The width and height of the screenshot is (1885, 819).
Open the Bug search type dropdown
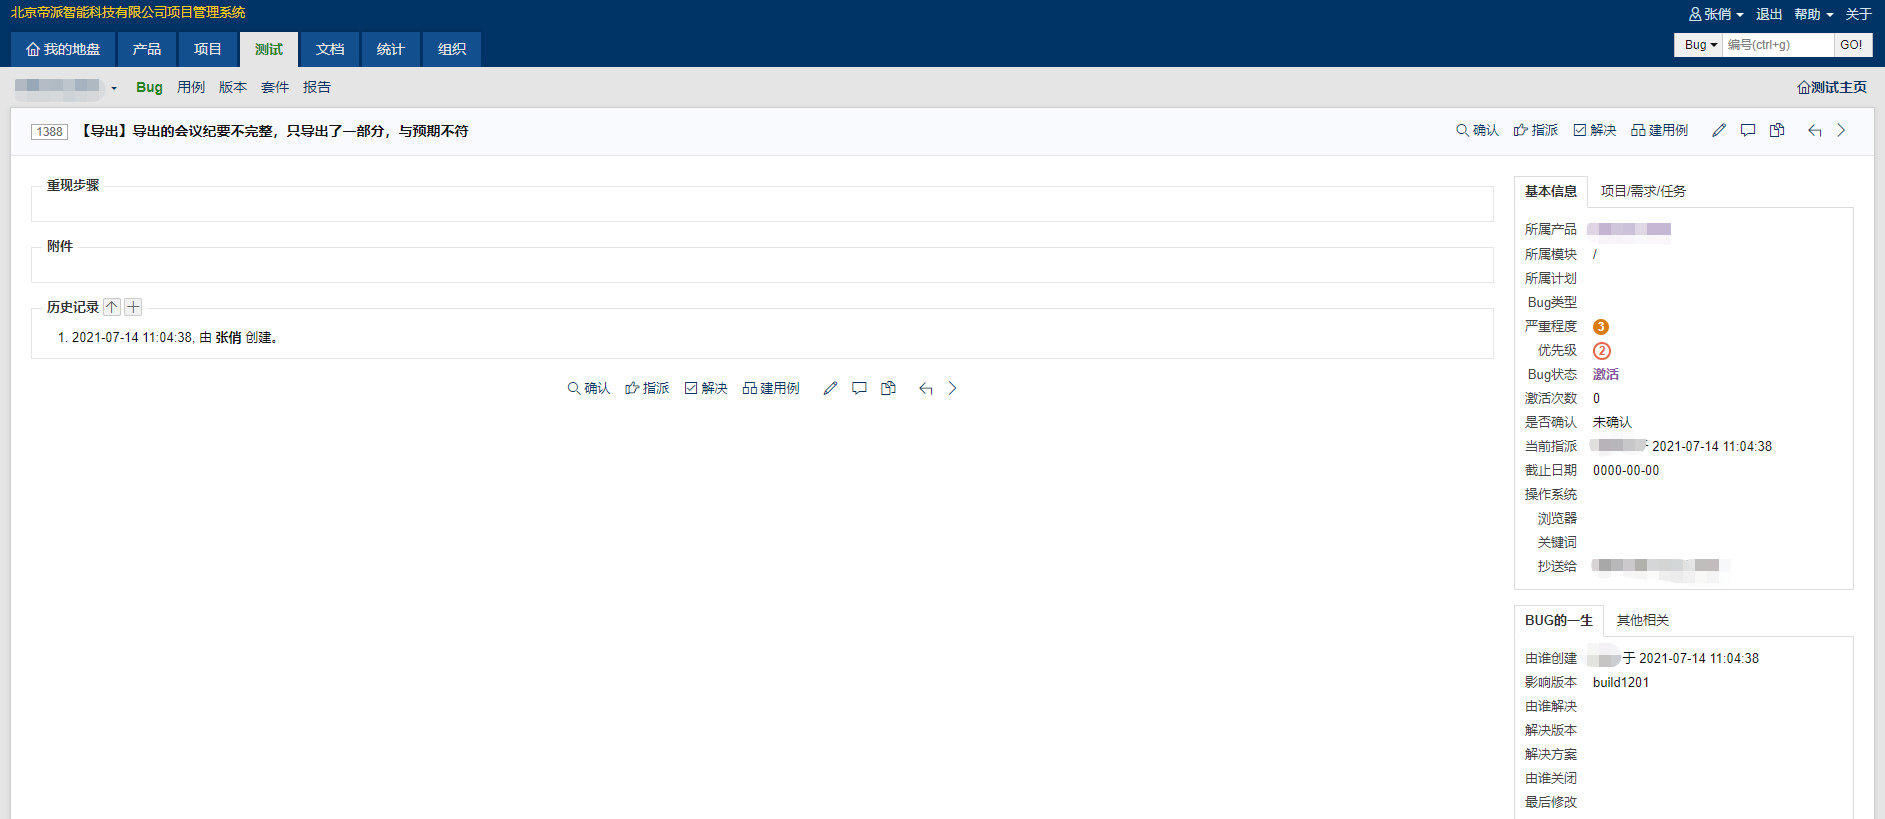click(x=1699, y=45)
